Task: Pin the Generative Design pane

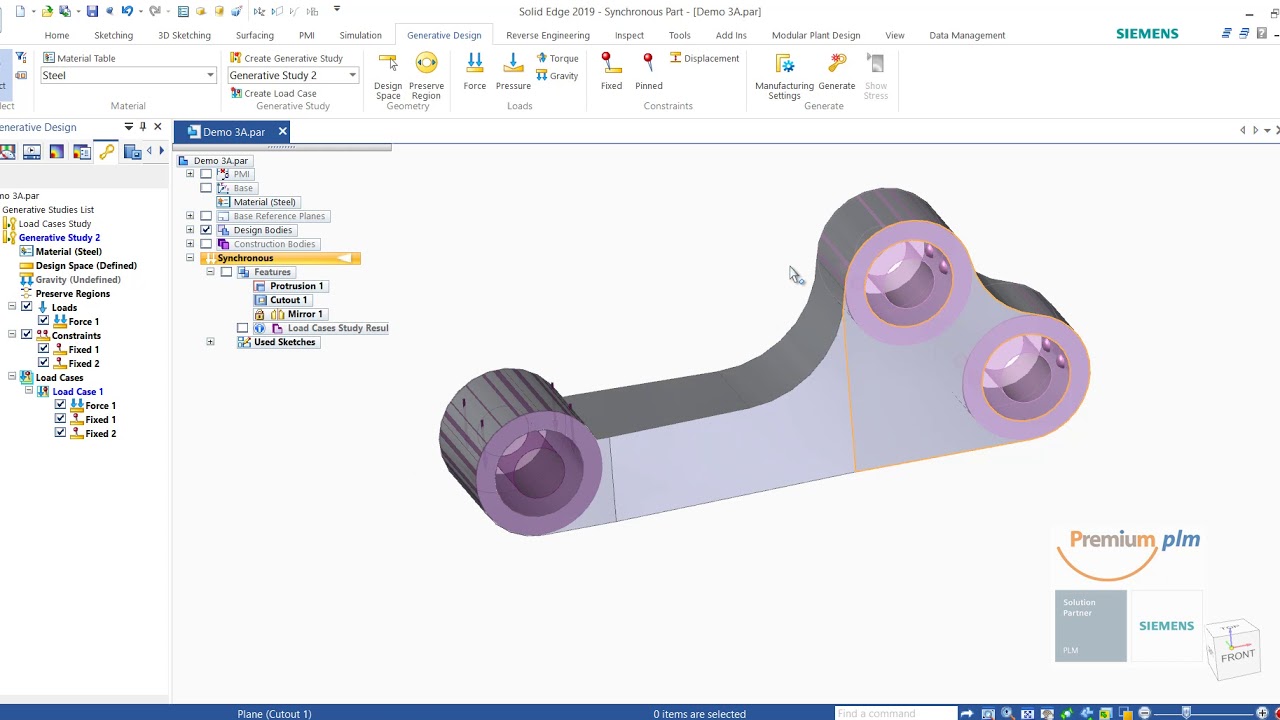Action: 143,127
